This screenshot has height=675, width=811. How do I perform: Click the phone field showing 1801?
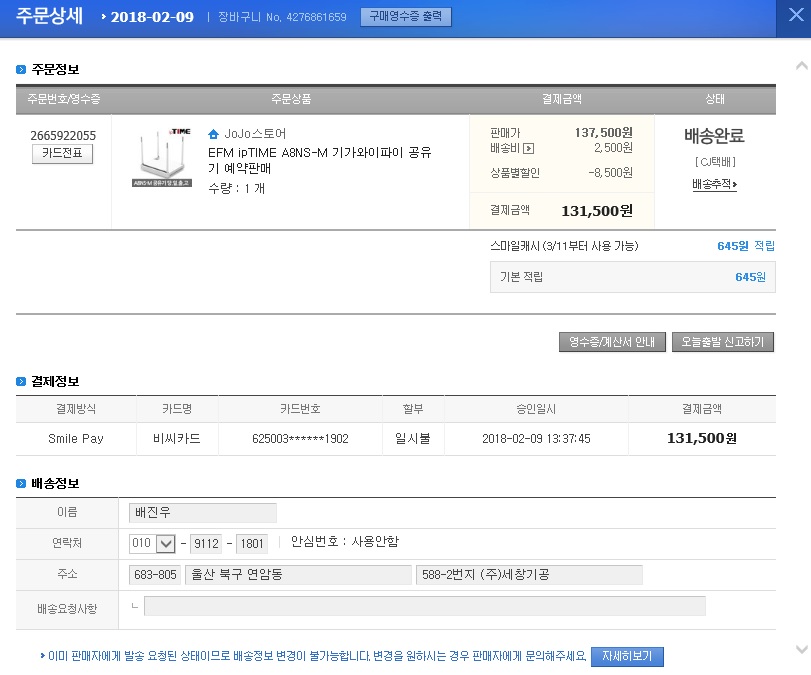[x=252, y=544]
